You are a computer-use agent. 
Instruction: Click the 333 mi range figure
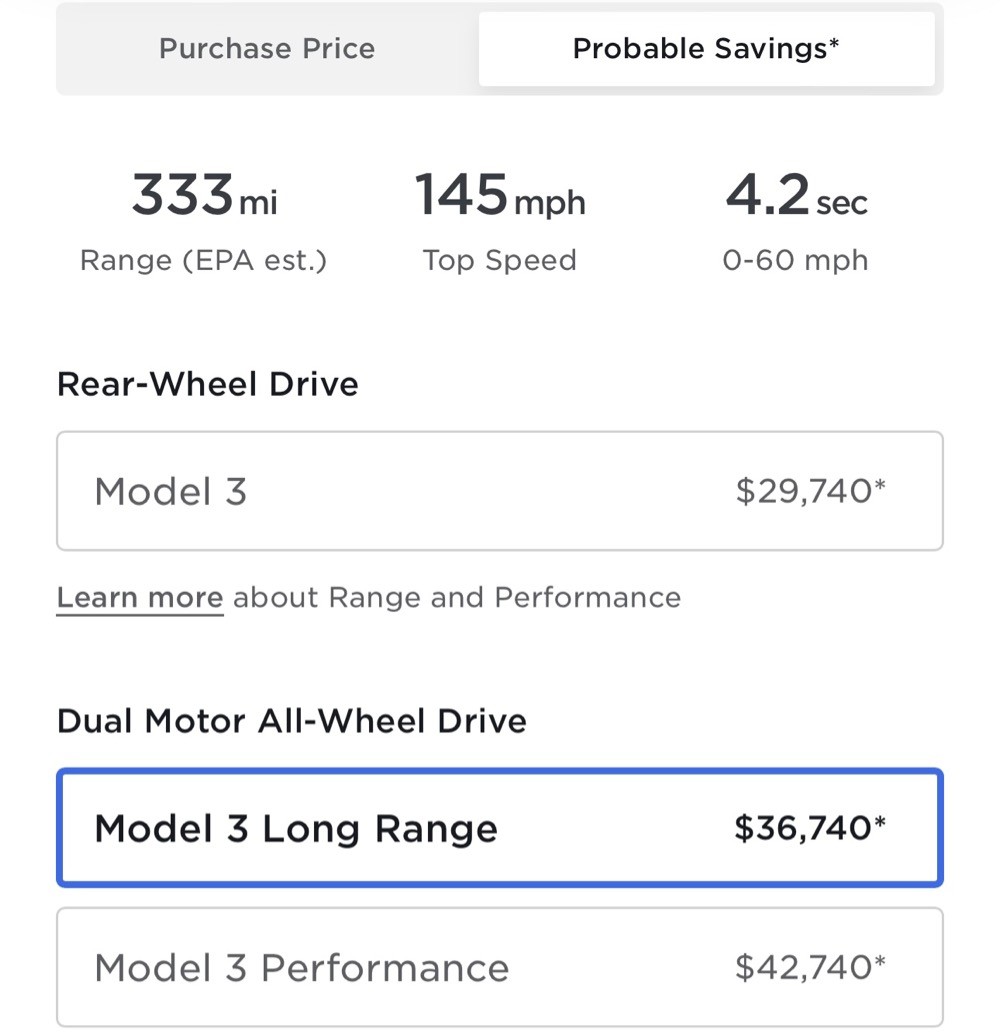(204, 195)
